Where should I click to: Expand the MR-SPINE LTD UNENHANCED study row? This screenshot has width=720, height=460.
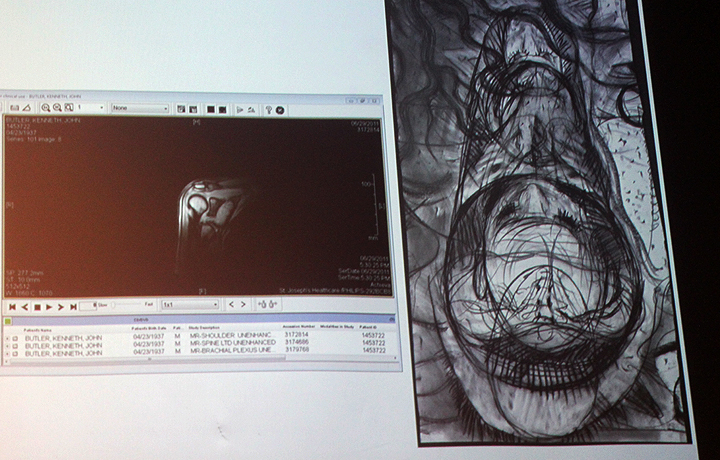point(8,346)
